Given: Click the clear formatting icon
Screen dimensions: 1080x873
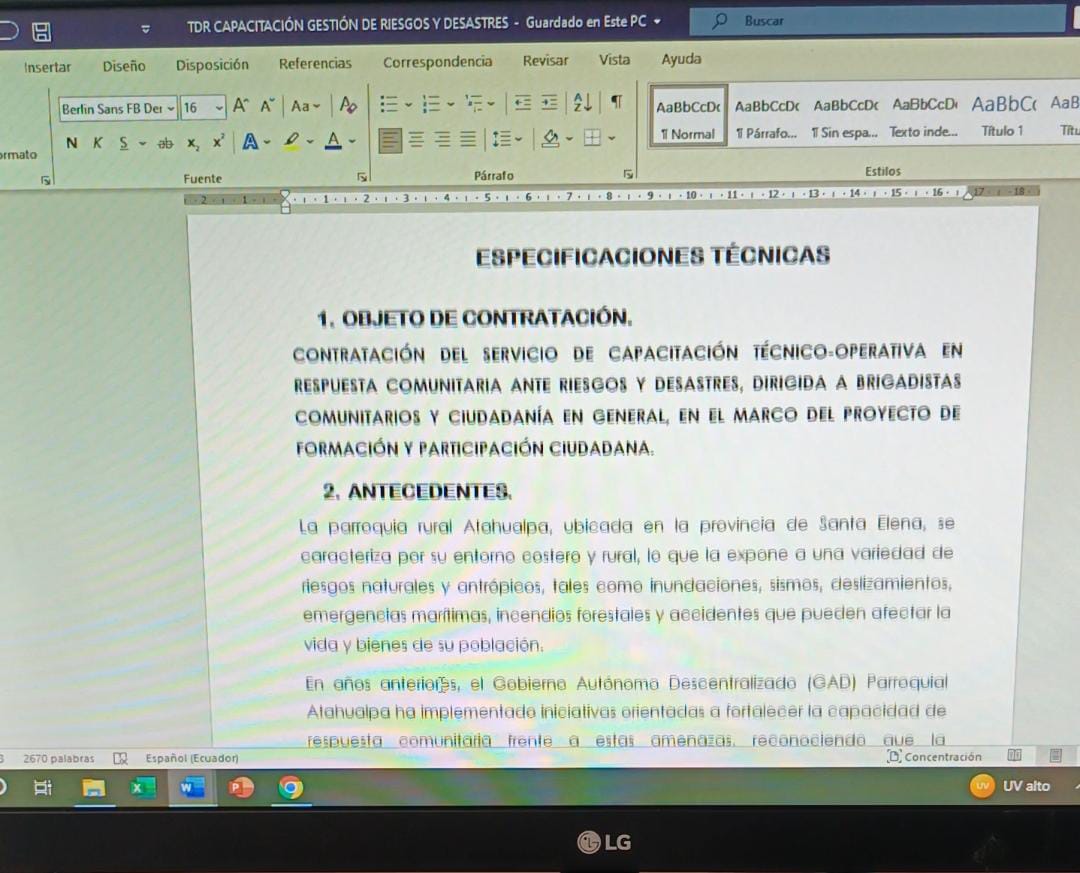Looking at the screenshot, I should [348, 106].
